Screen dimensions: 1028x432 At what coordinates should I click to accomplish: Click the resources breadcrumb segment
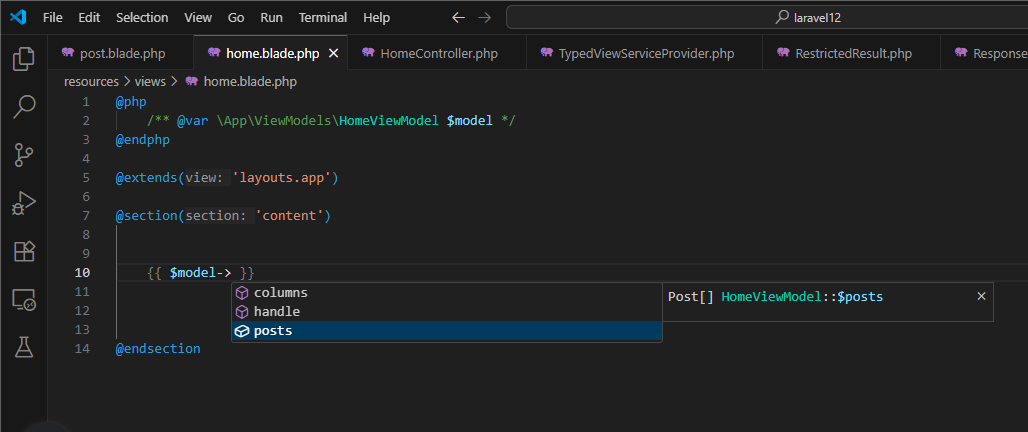coord(91,82)
